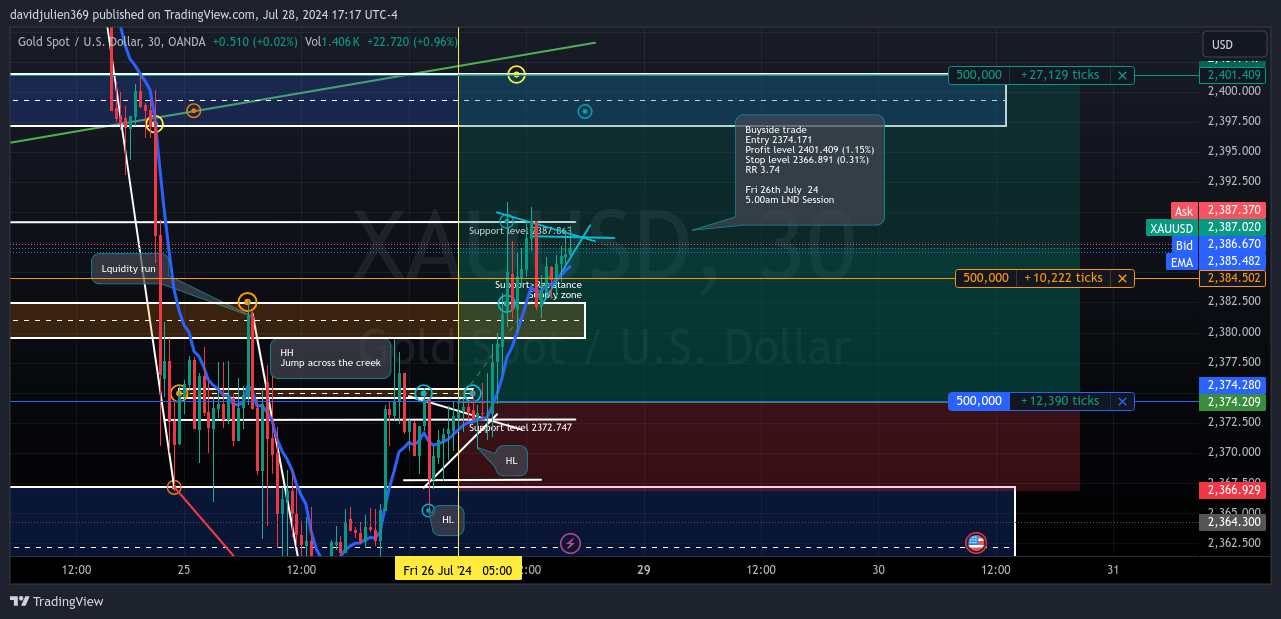Viewport: 1281px width, 619px height.
Task: Select the orange circle marker above the HH callout
Action: [x=247, y=301]
